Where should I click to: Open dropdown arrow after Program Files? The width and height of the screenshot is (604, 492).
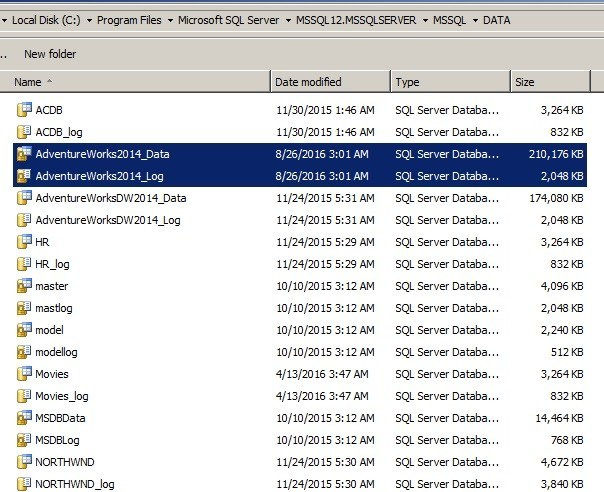tap(170, 20)
